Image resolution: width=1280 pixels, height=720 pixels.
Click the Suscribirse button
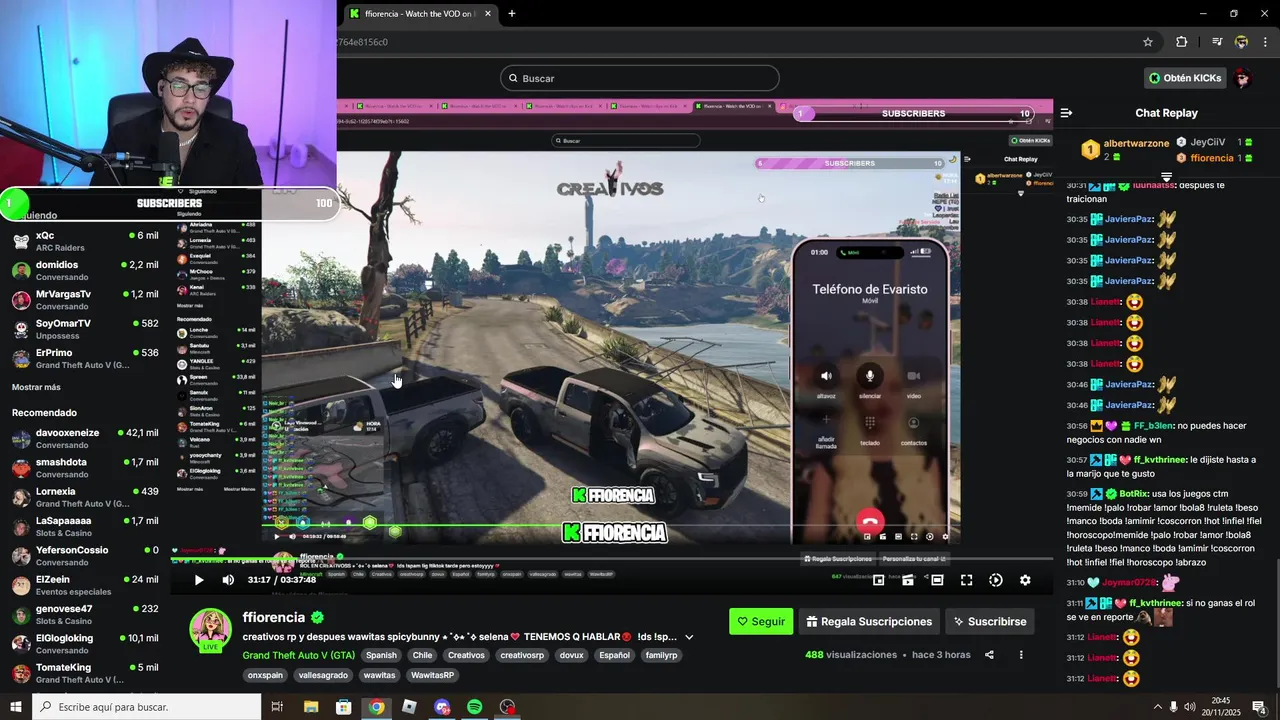pos(989,621)
